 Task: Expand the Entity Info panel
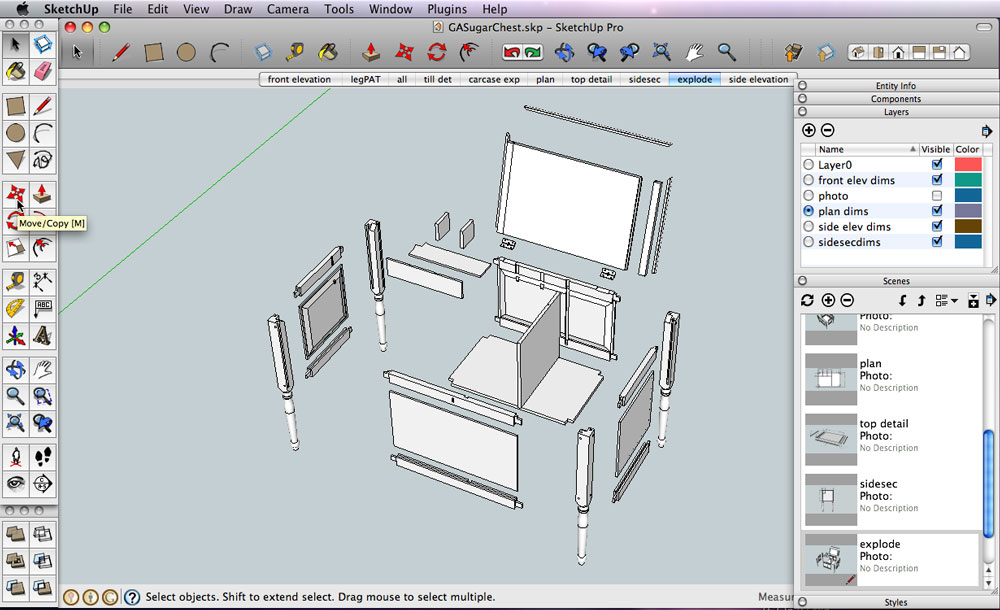(896, 86)
